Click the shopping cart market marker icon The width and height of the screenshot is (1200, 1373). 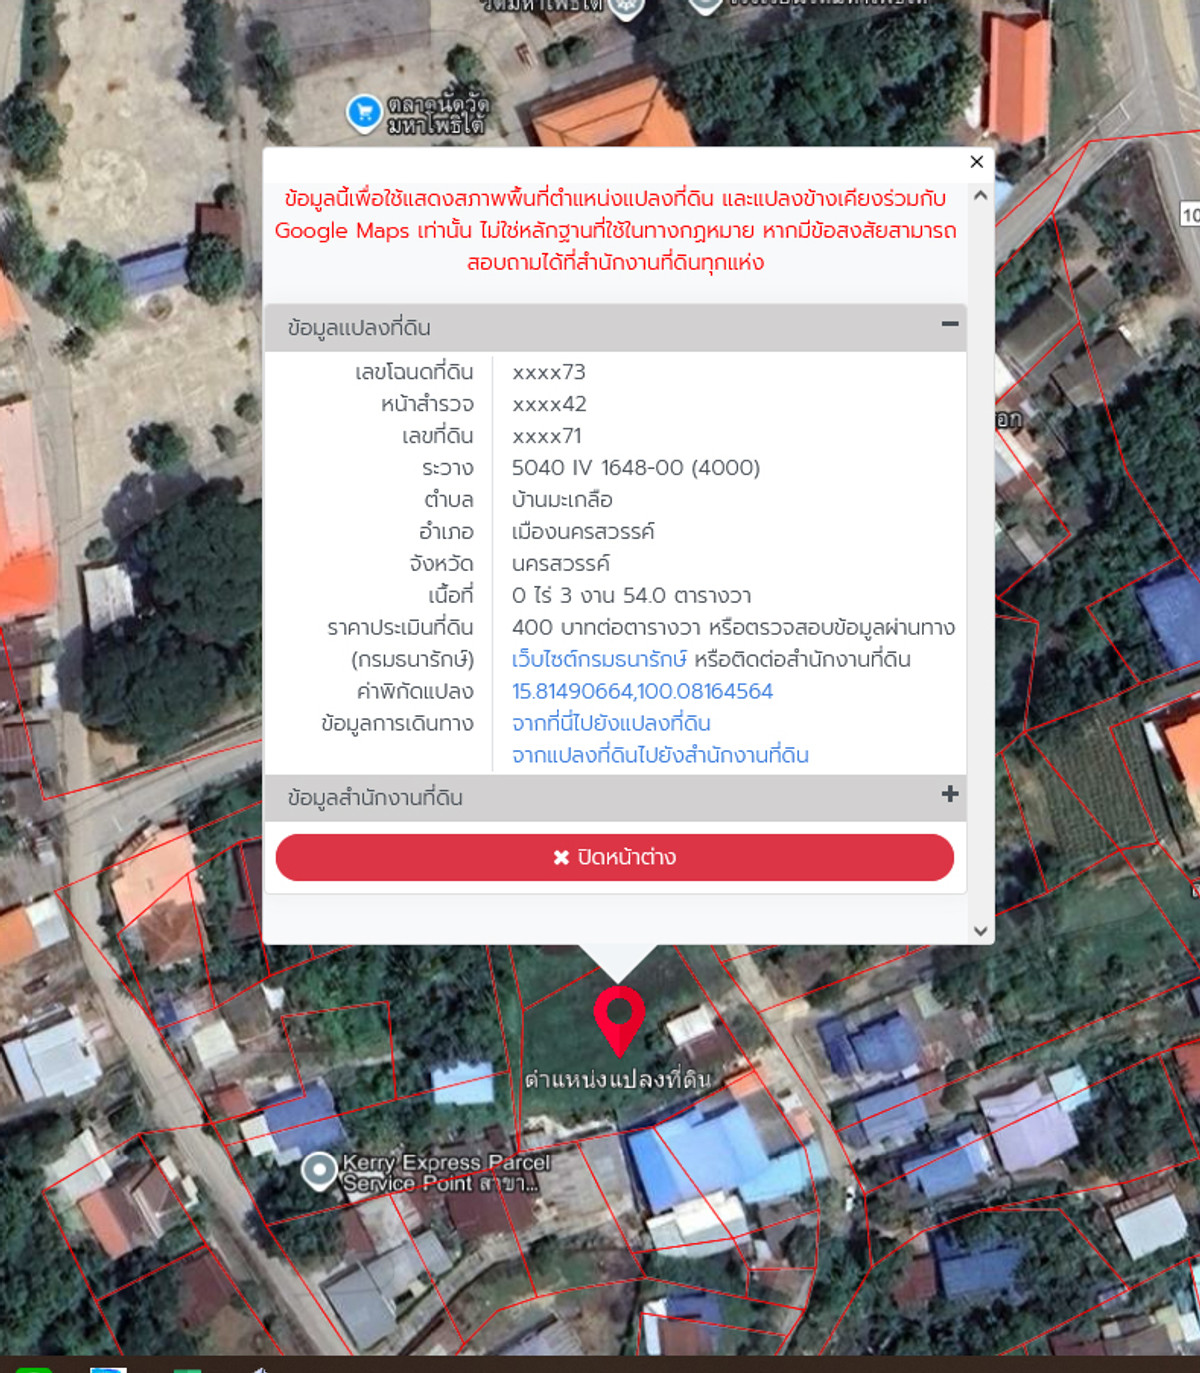(364, 113)
